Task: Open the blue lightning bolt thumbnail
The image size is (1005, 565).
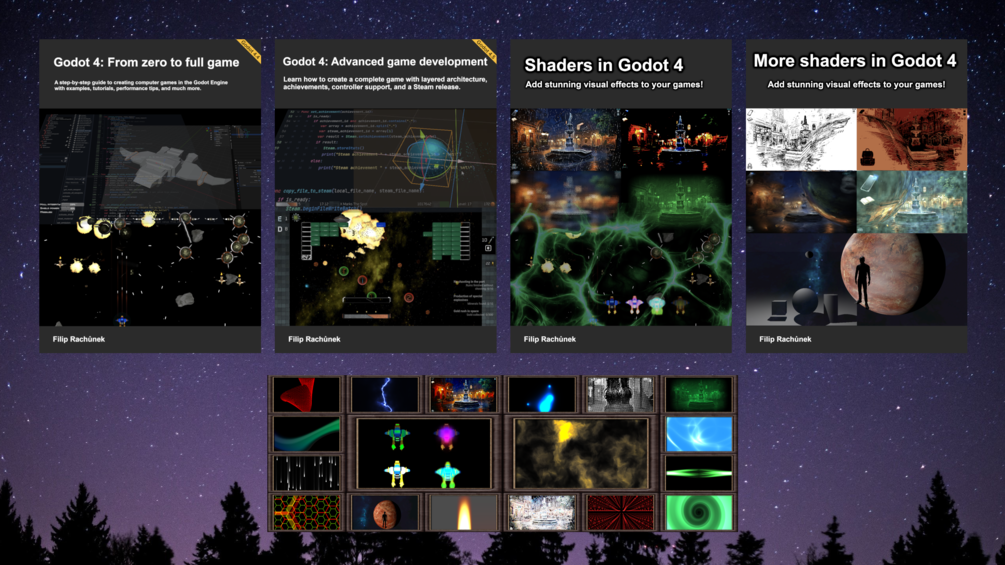Action: pos(385,394)
